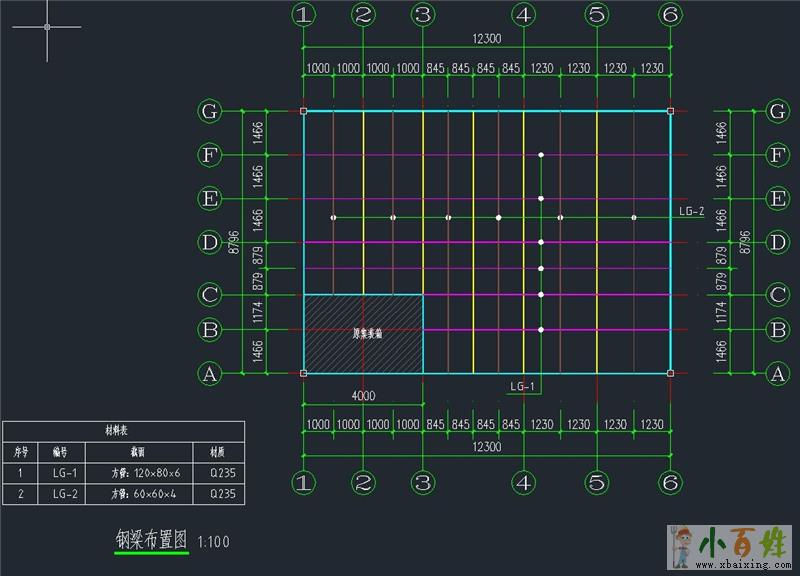The width and height of the screenshot is (800, 576).
Task: Select the LG-1 beam label below the plan
Action: pos(523,386)
